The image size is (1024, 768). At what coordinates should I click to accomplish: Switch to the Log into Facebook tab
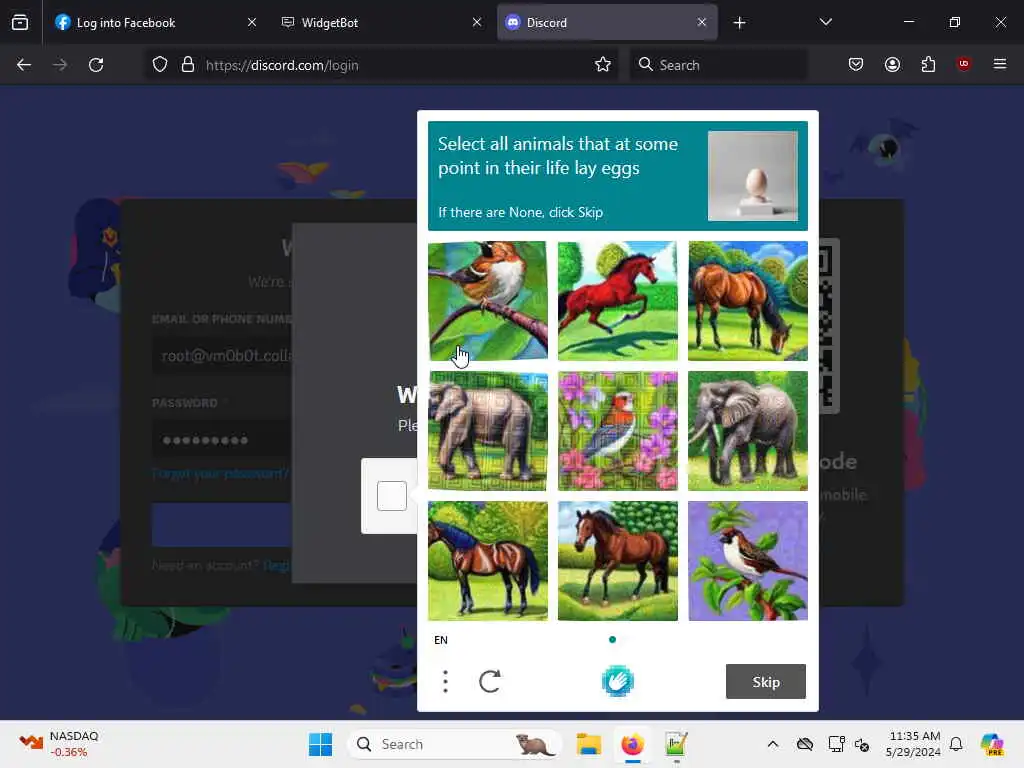154,23
